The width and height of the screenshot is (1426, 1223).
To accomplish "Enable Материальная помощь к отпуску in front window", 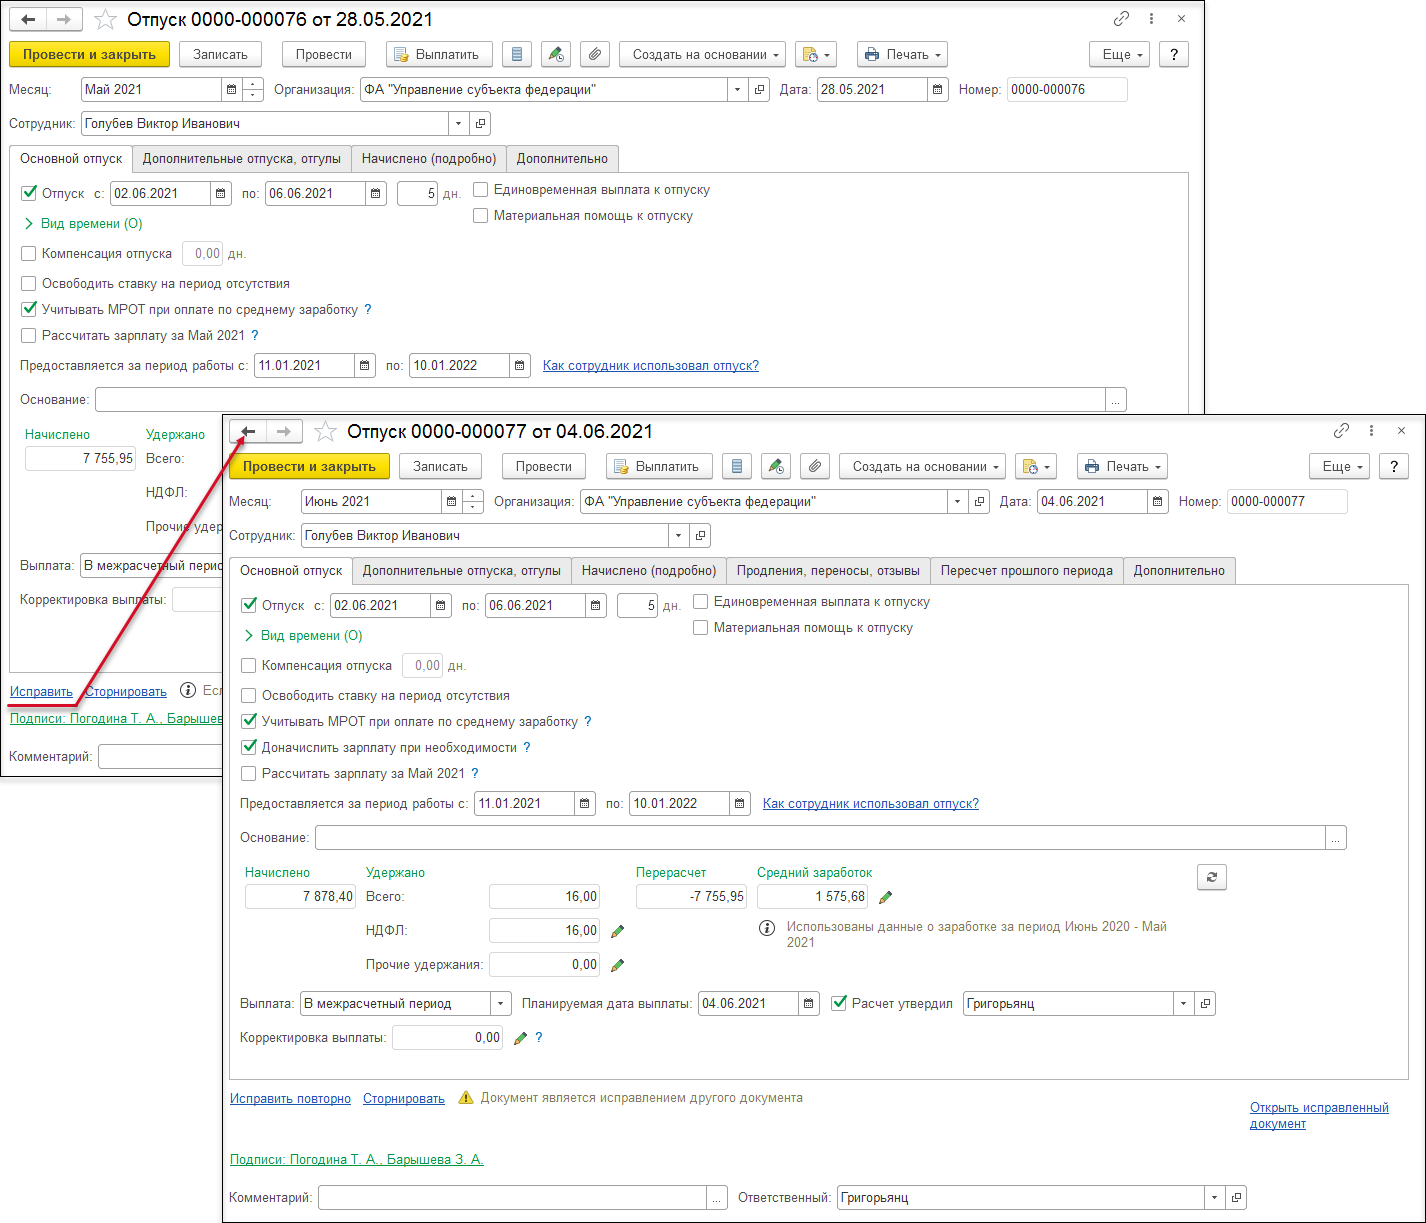I will pos(701,627).
